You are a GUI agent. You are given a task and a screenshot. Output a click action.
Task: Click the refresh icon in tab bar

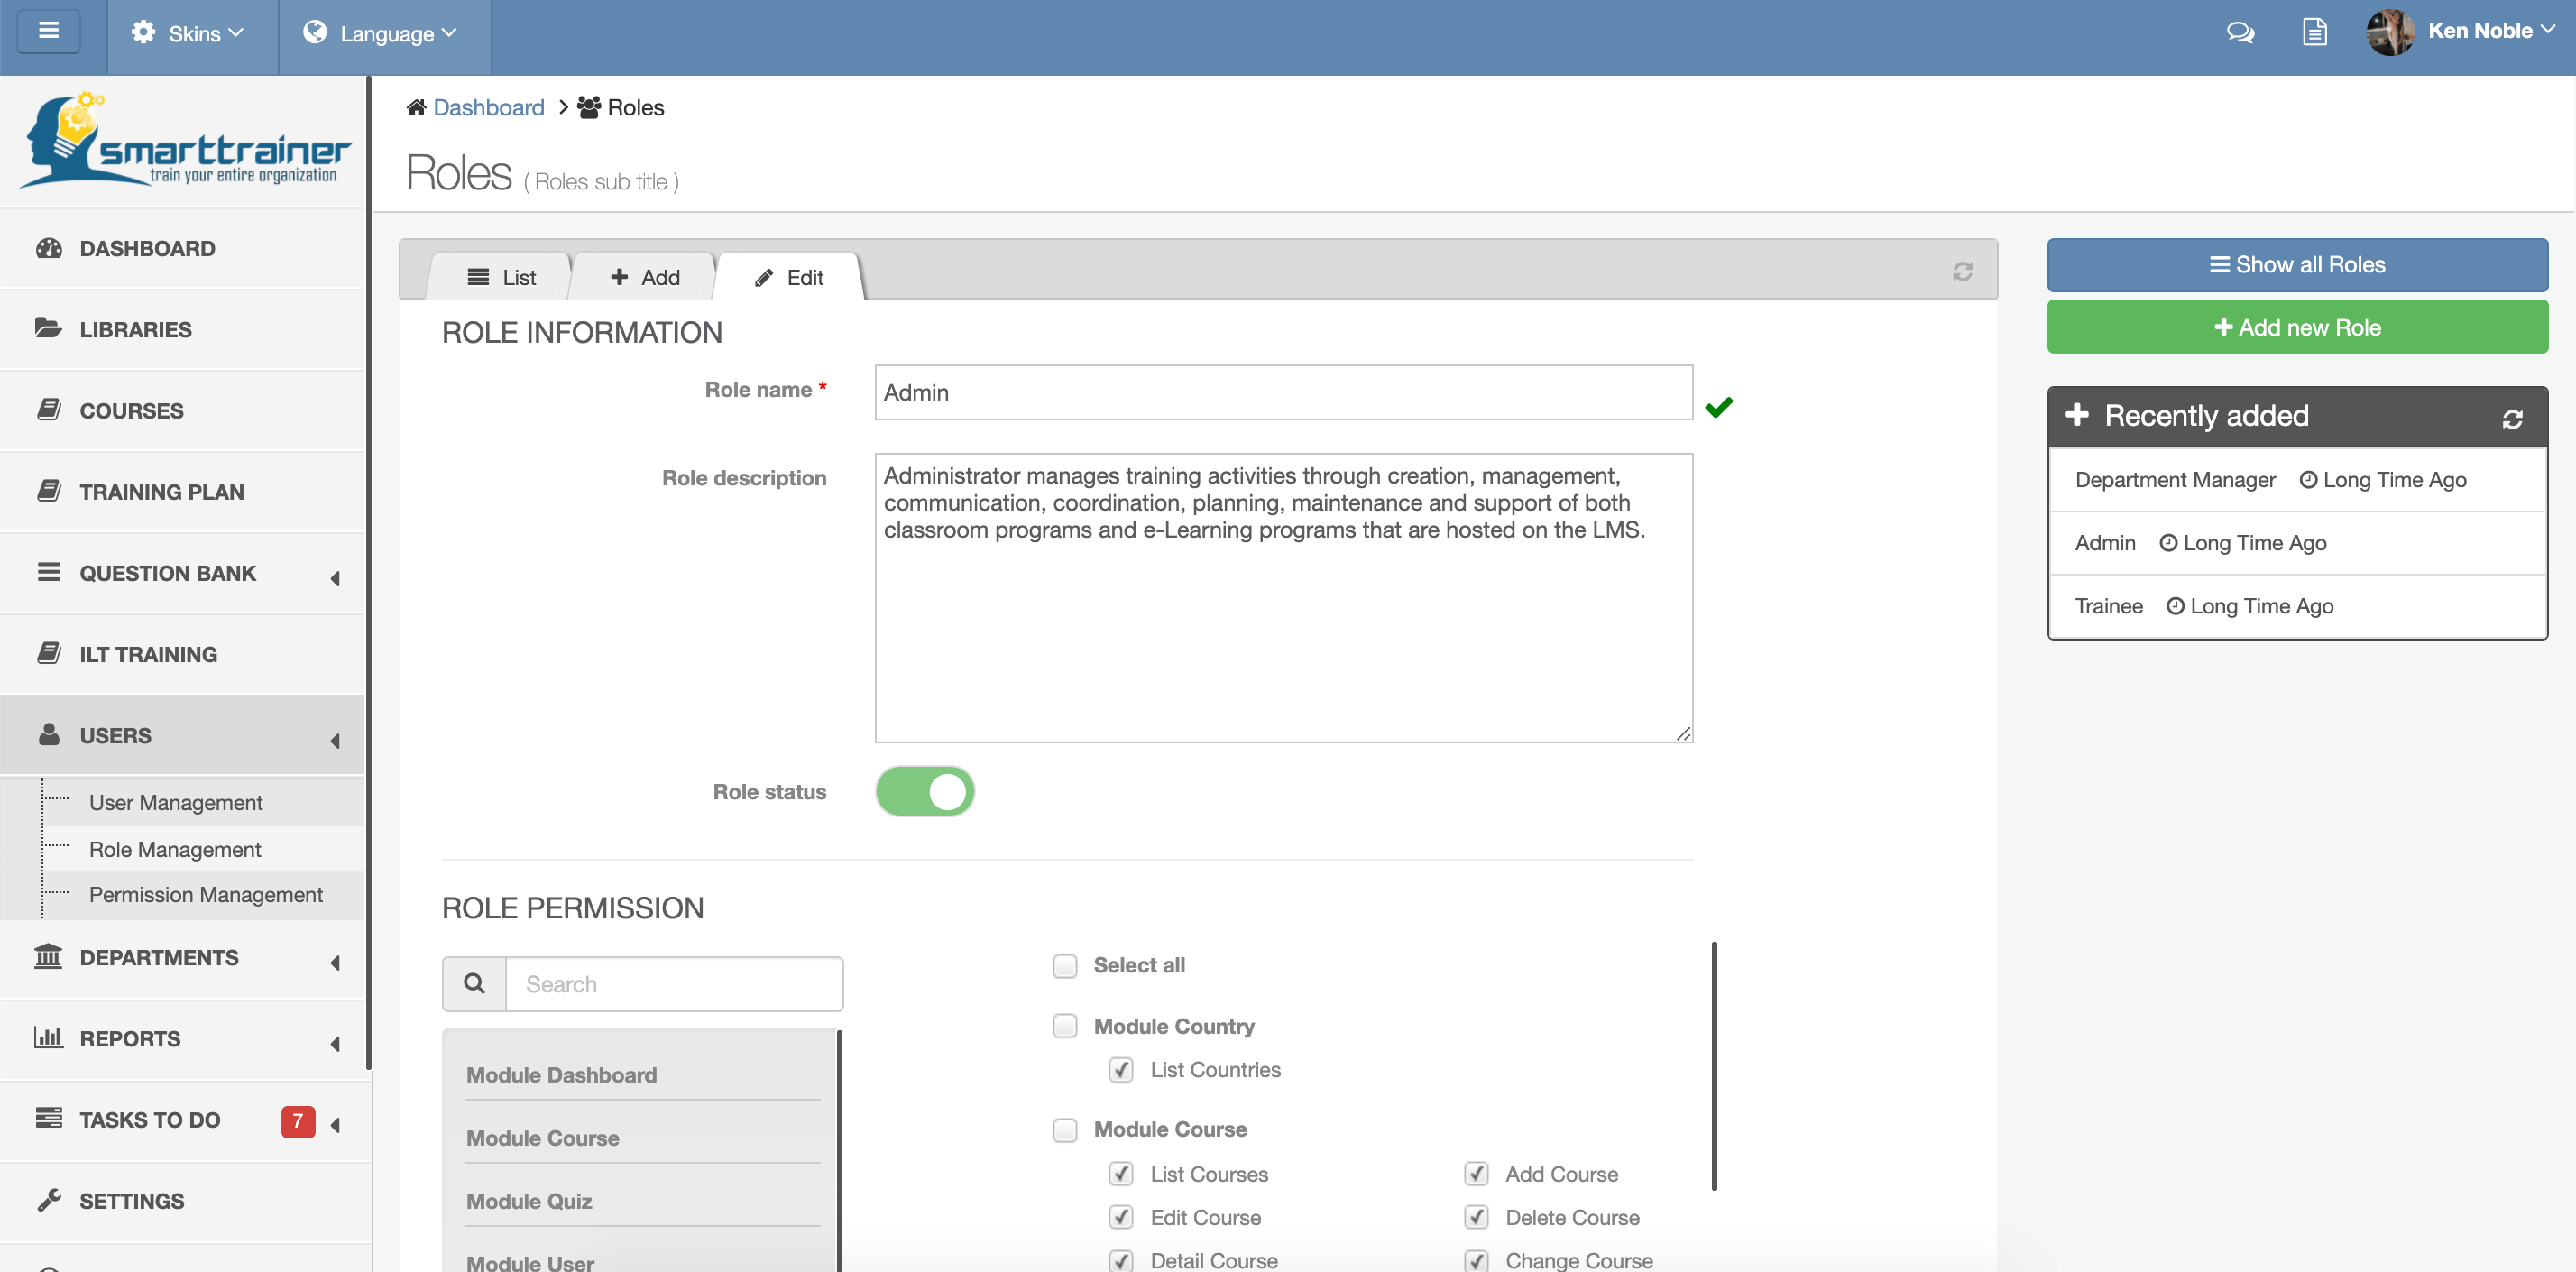(1962, 271)
